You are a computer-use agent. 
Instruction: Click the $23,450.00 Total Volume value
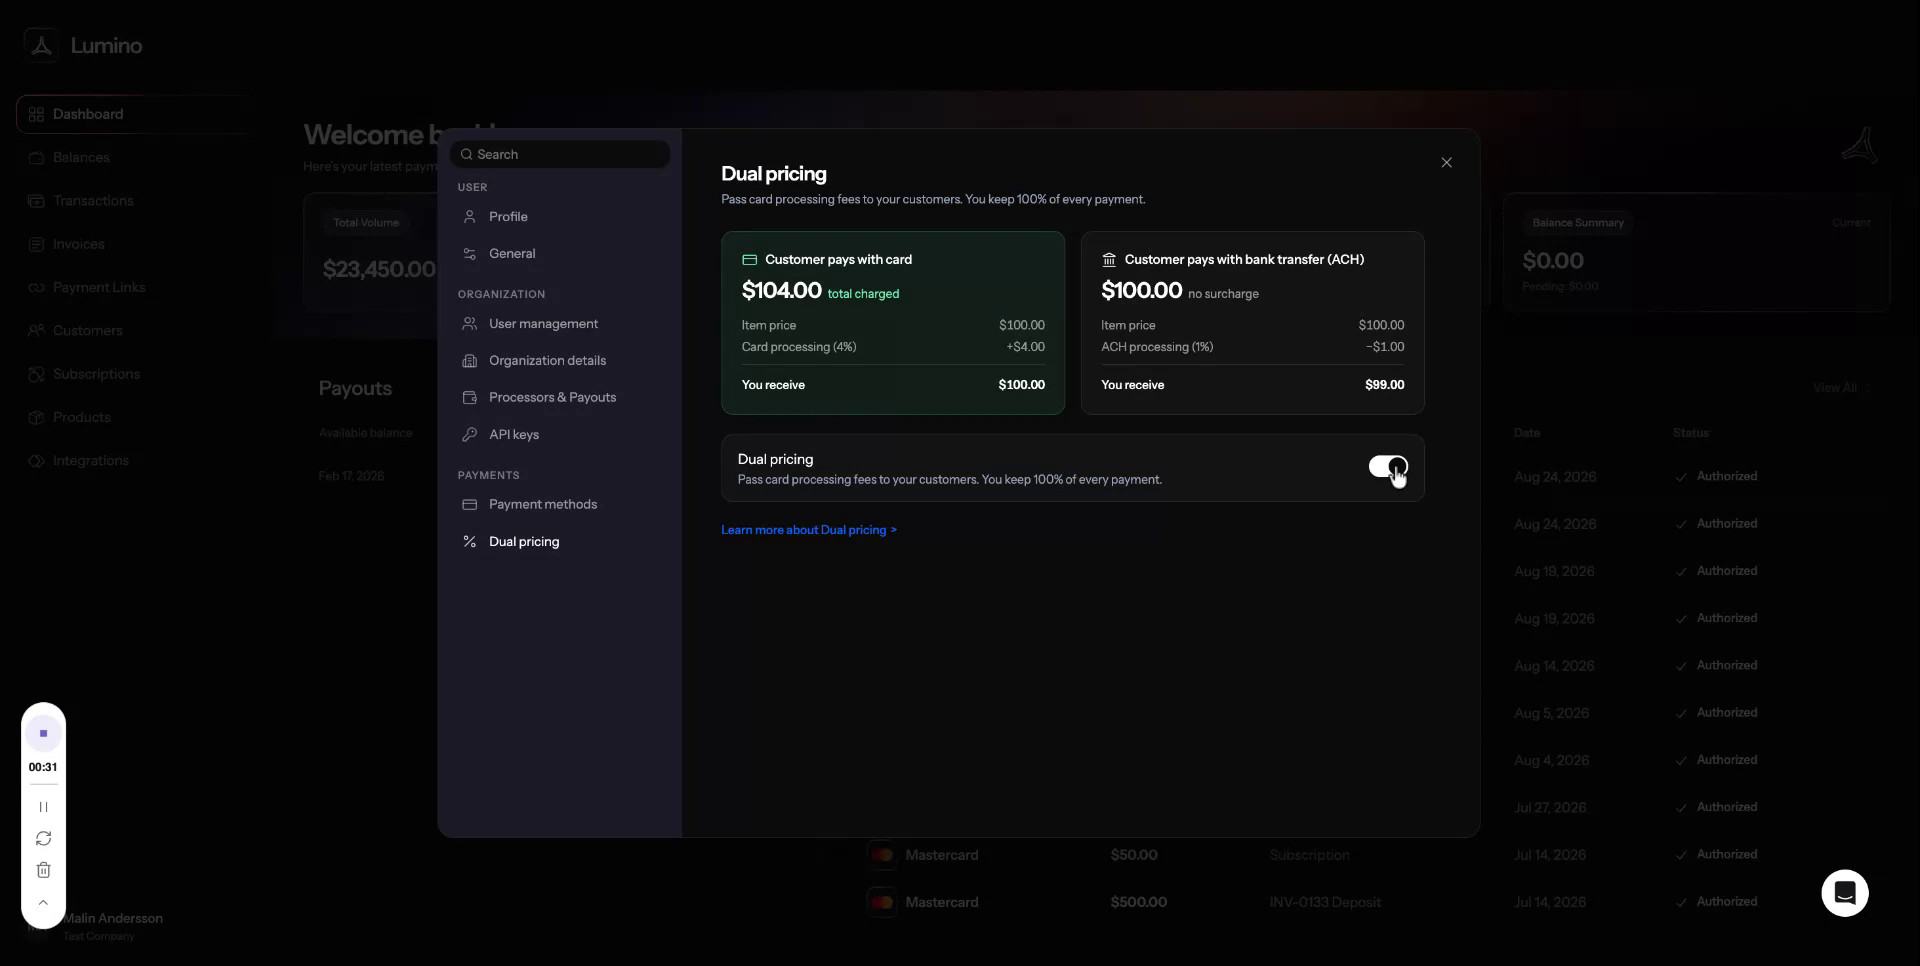pos(379,269)
